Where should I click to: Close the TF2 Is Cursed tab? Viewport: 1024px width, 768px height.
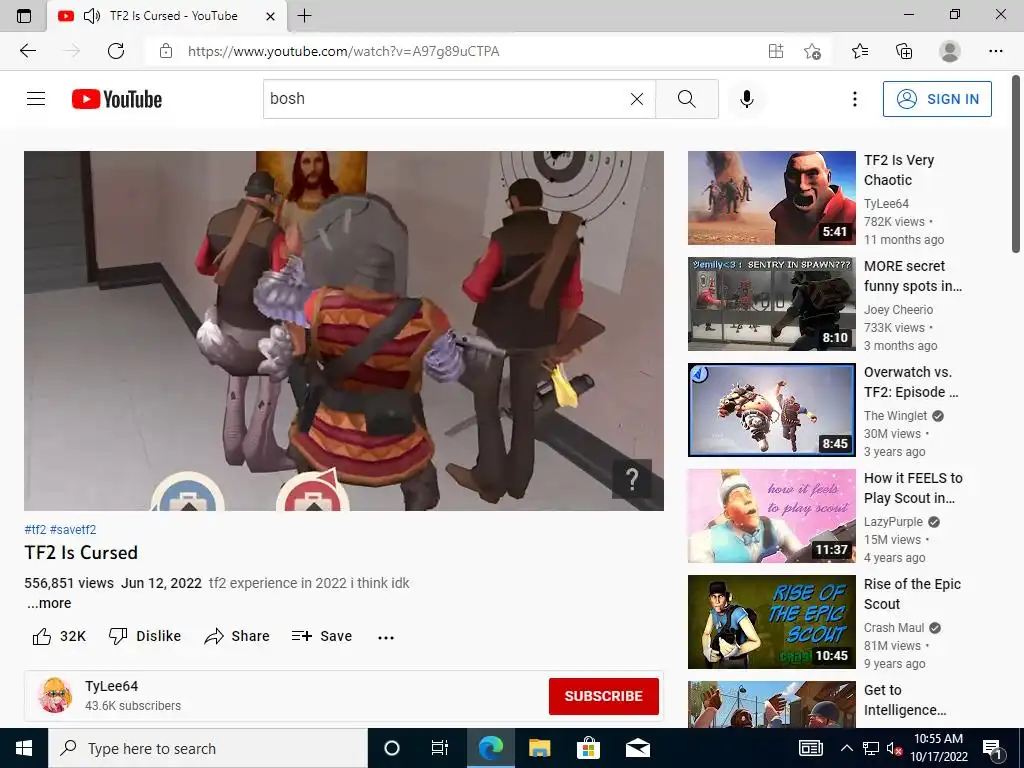(x=270, y=16)
